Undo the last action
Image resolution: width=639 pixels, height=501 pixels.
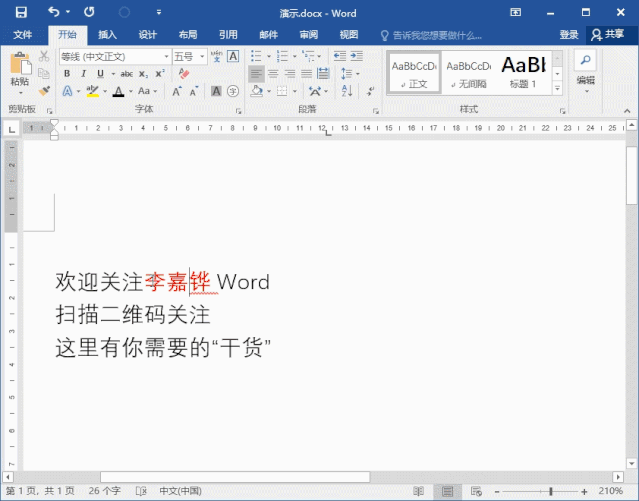[x=54, y=12]
